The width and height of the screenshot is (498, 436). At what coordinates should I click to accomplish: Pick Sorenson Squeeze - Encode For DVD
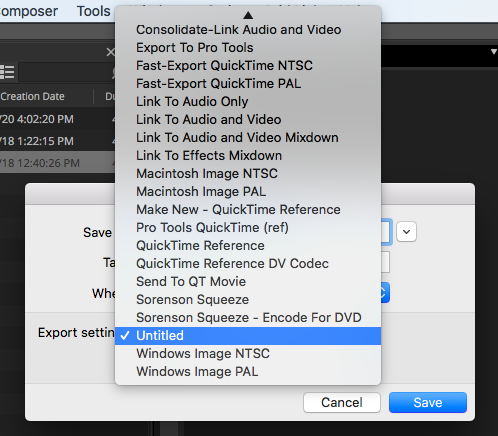[248, 318]
